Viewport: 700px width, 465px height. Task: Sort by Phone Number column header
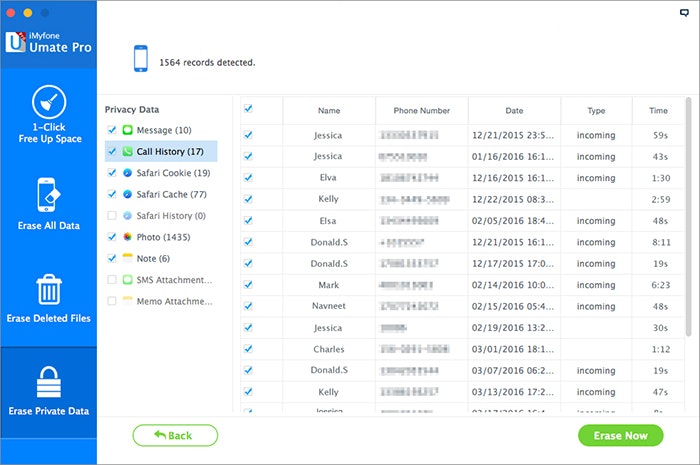(422, 111)
